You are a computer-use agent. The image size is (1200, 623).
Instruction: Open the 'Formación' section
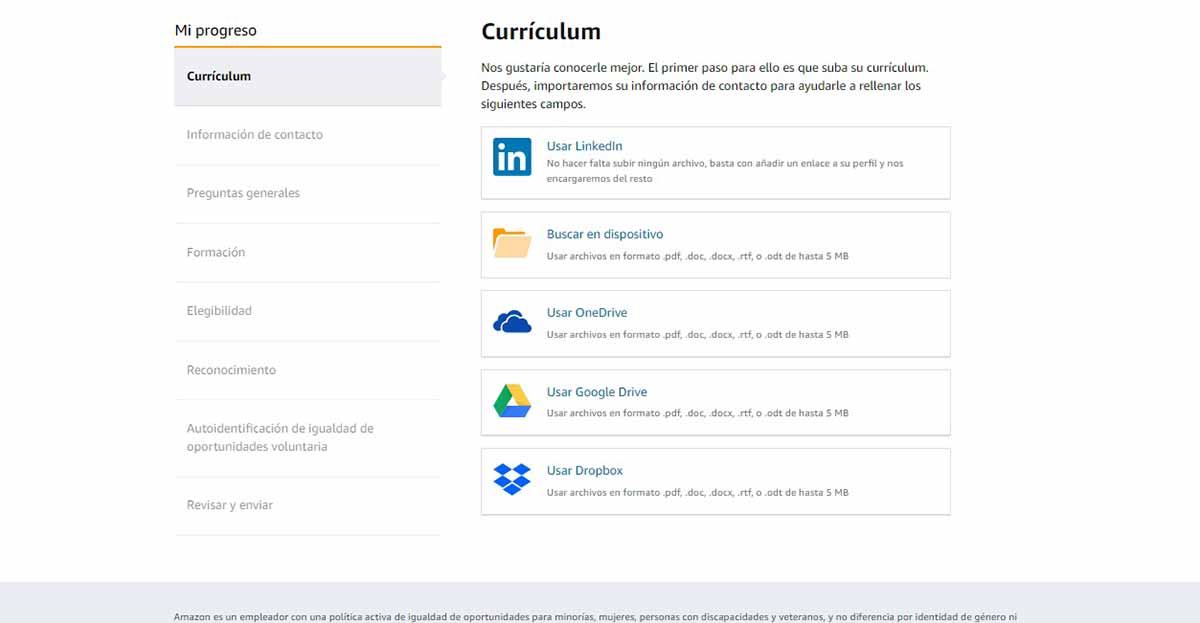click(x=216, y=252)
